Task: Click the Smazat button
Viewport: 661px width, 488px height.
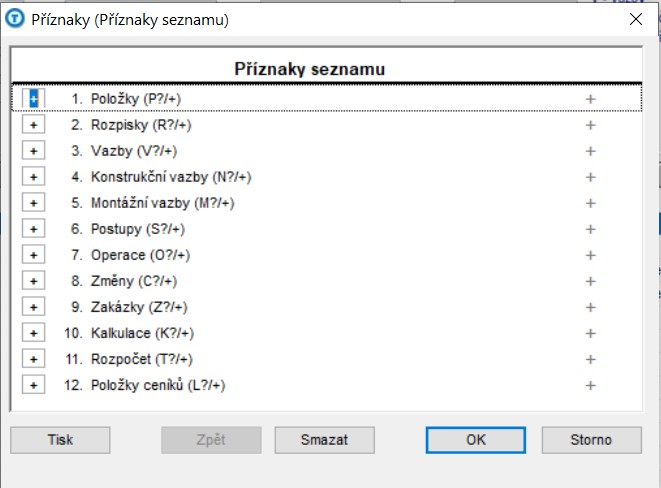Action: [x=324, y=439]
